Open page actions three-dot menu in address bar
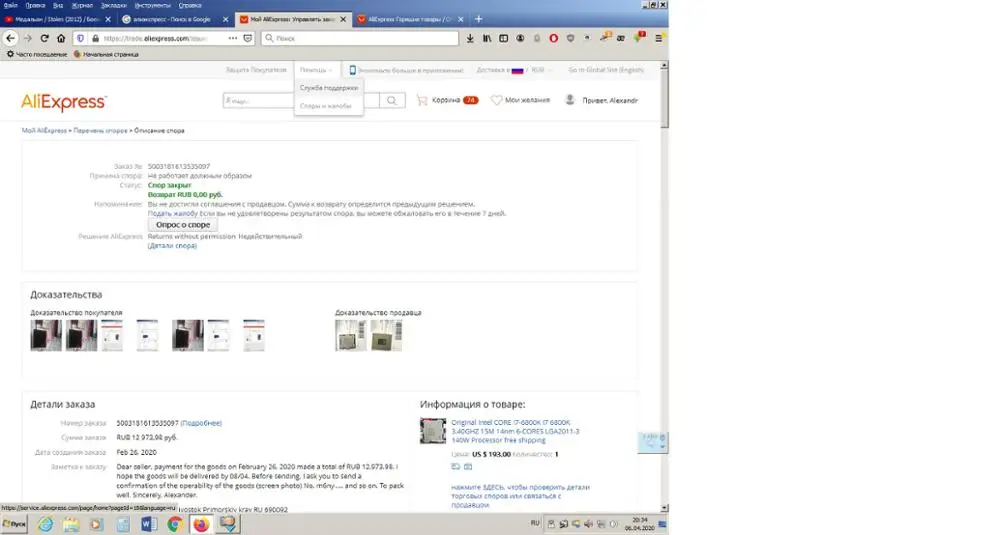The height and width of the screenshot is (535, 1000). click(x=232, y=38)
